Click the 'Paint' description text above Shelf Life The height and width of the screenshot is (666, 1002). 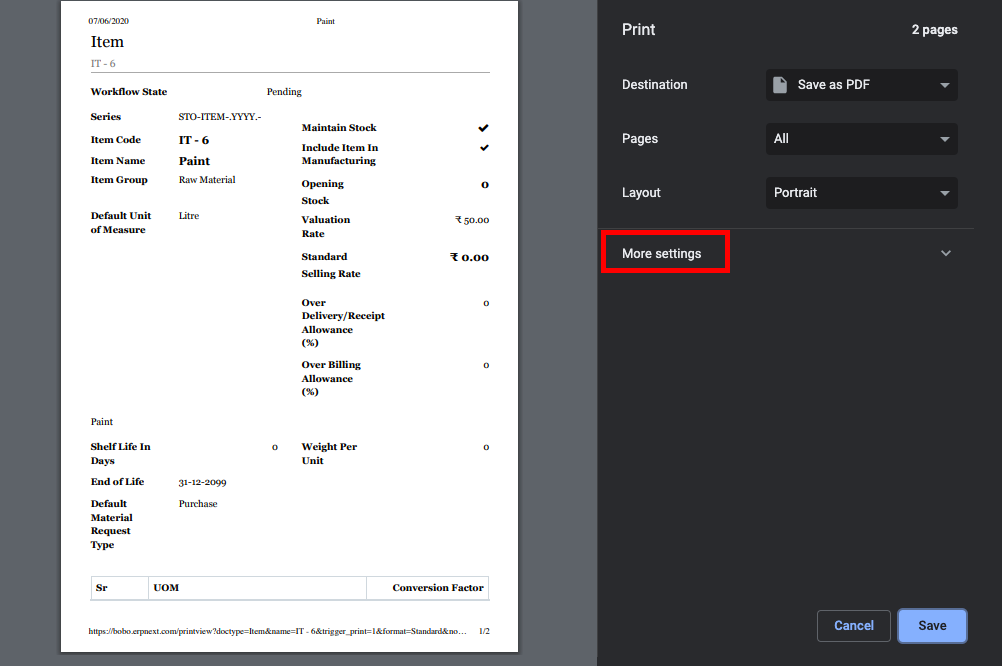[102, 422]
